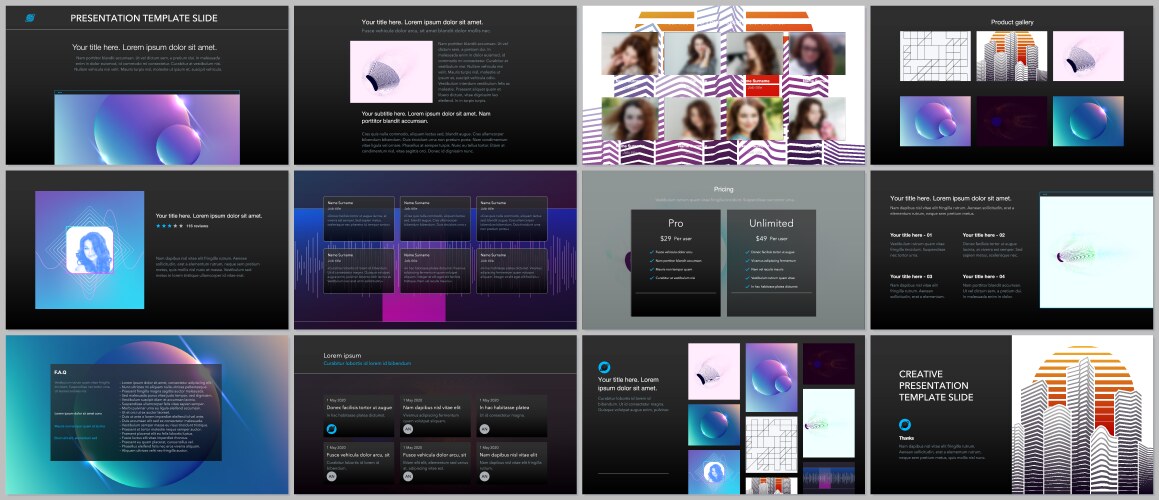
Task: Click the blue logo in the Donec facilisis card
Action: tap(332, 428)
